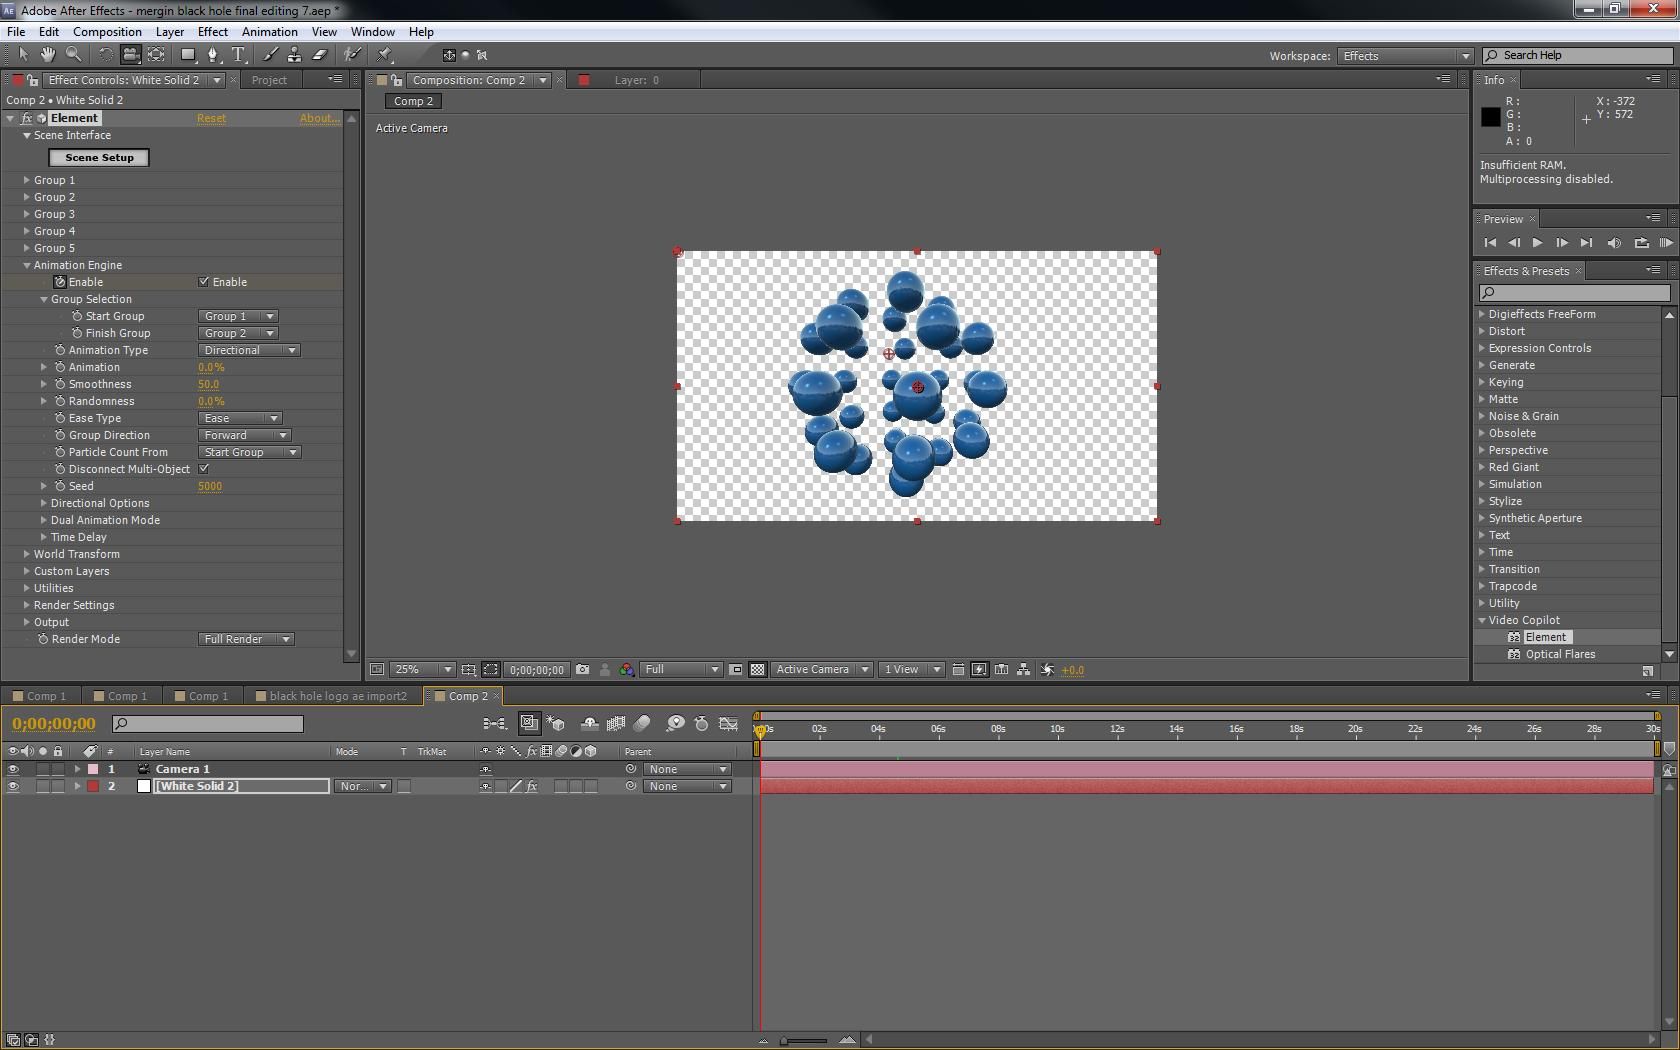Select the Hand tool in the toolbar
Image resolution: width=1680 pixels, height=1050 pixels.
[x=47, y=55]
